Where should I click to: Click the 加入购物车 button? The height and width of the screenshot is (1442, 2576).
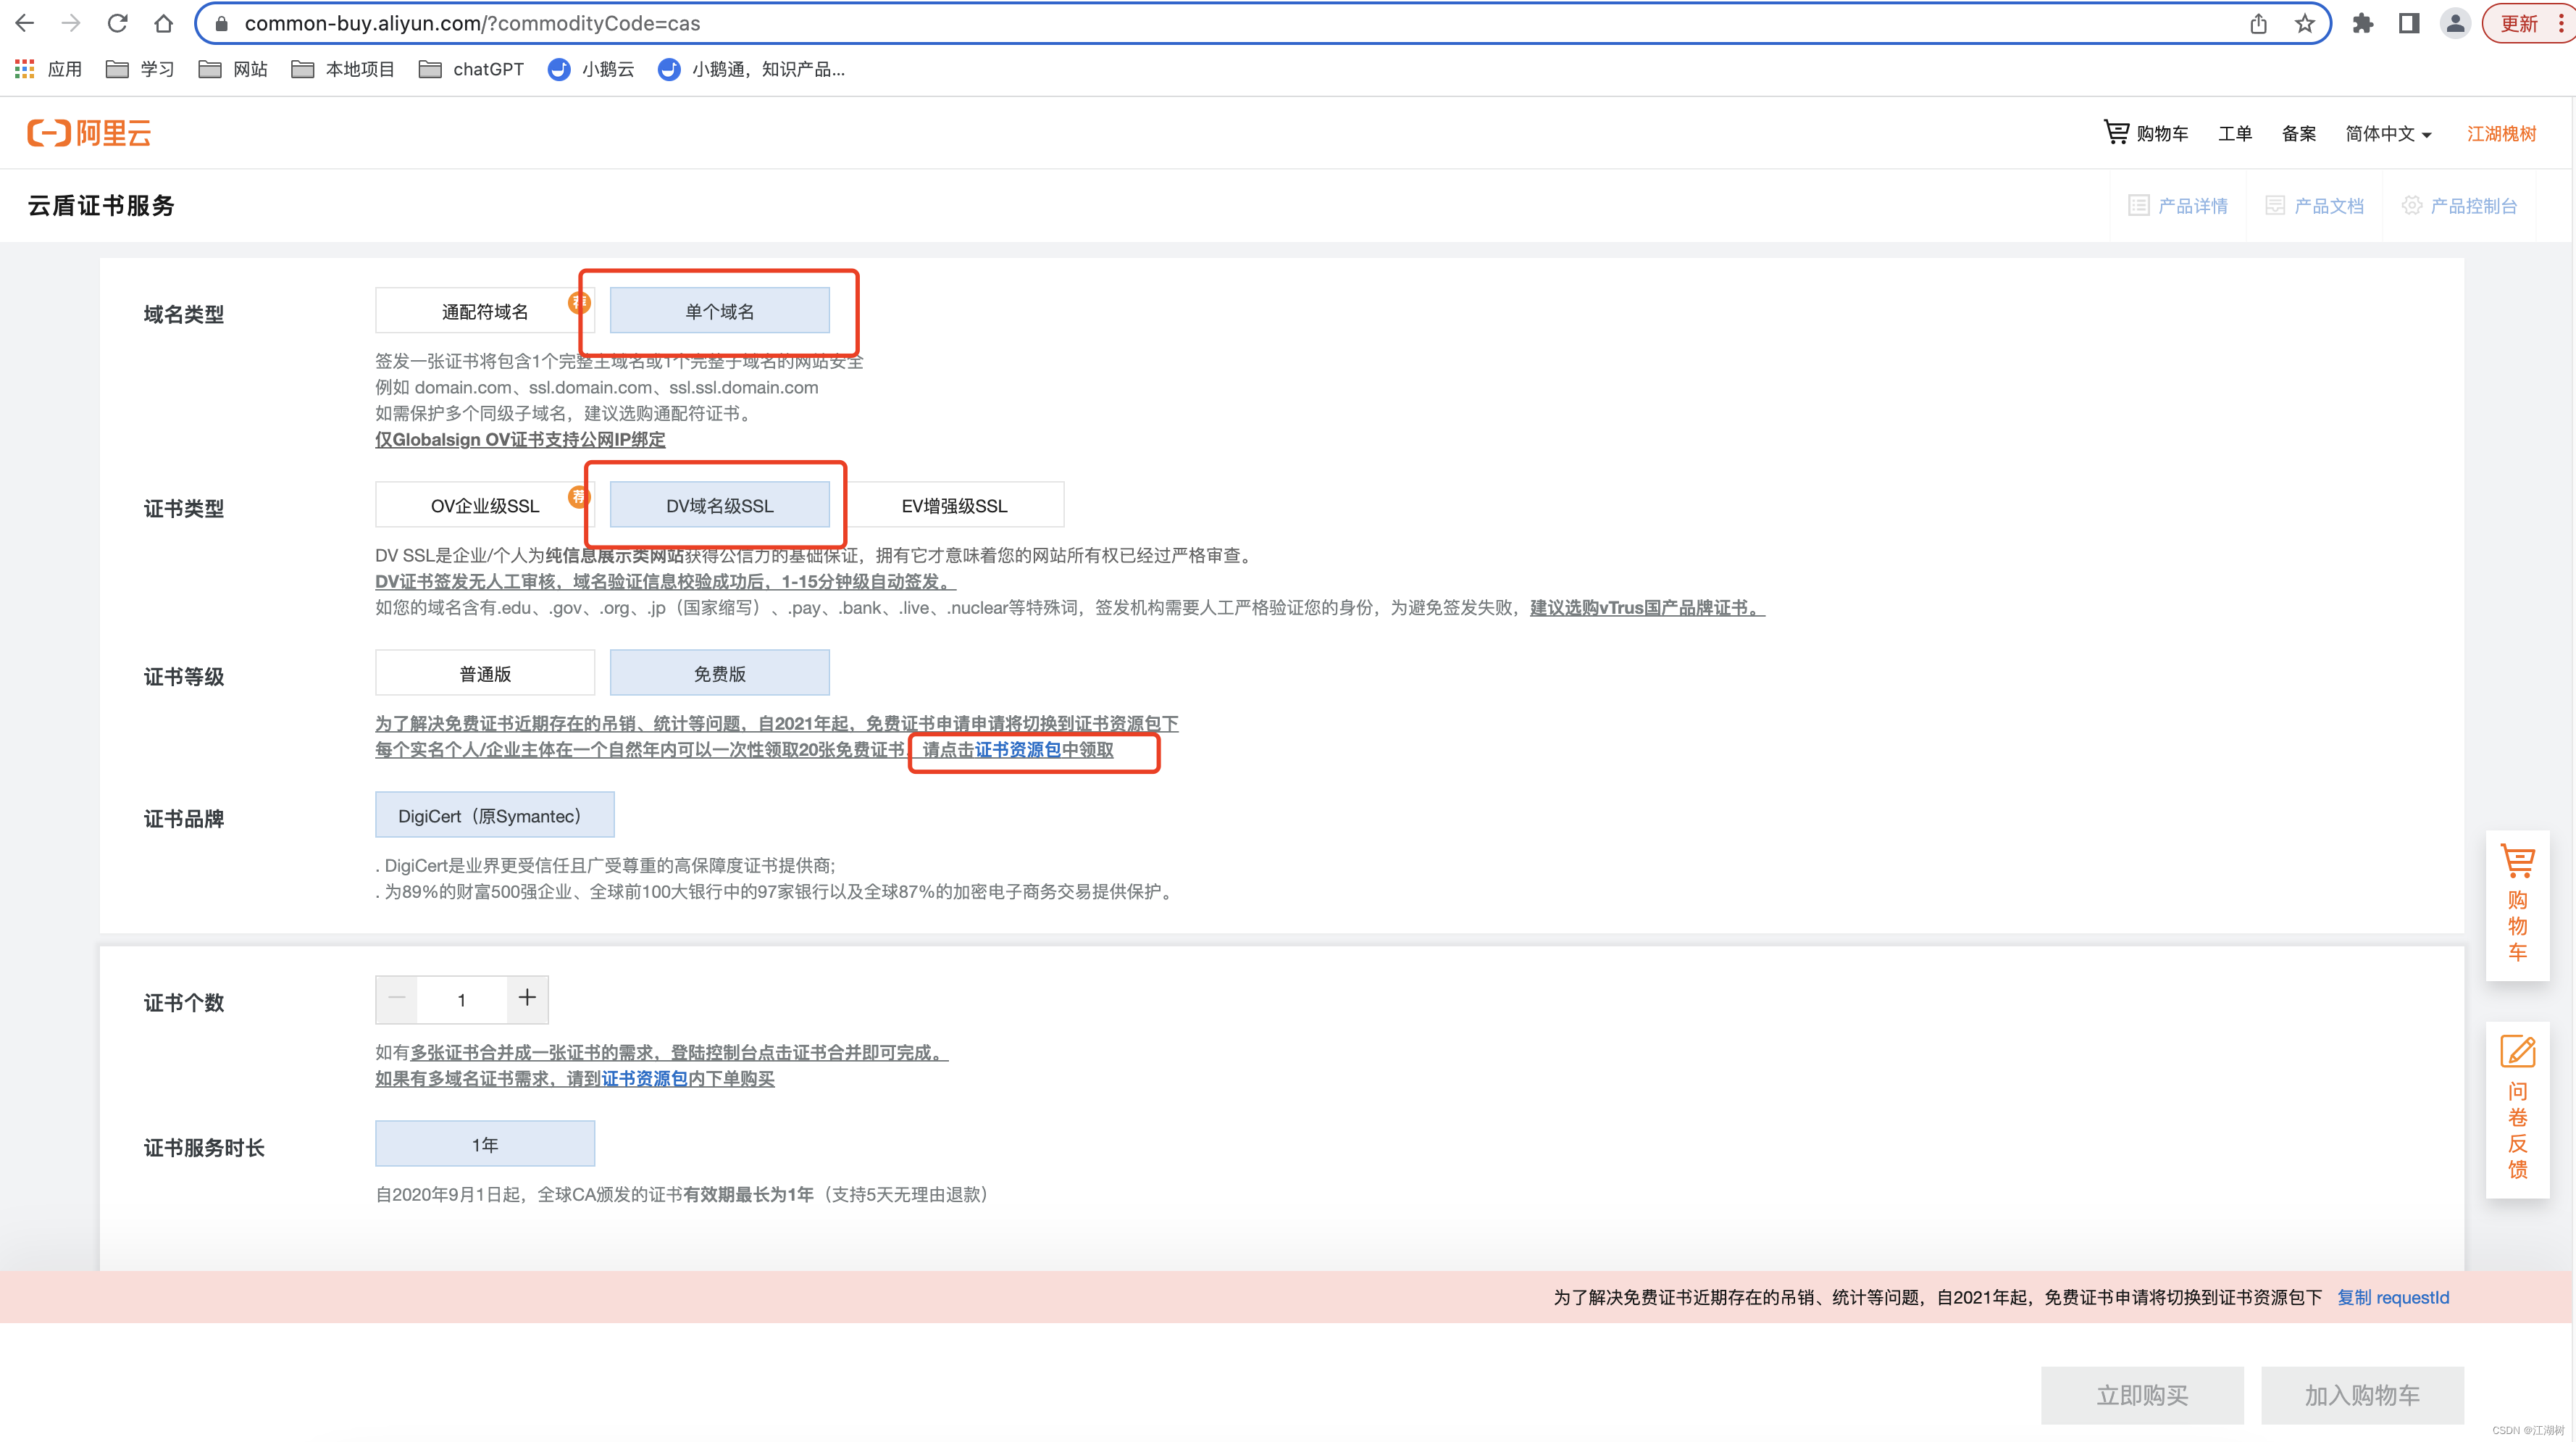point(2362,1395)
